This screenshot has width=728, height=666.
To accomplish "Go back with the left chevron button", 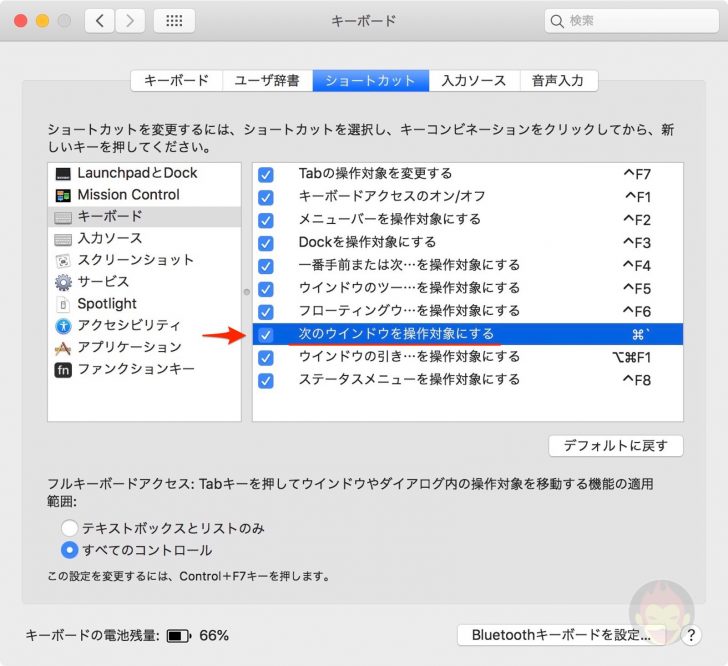I will tap(99, 20).
